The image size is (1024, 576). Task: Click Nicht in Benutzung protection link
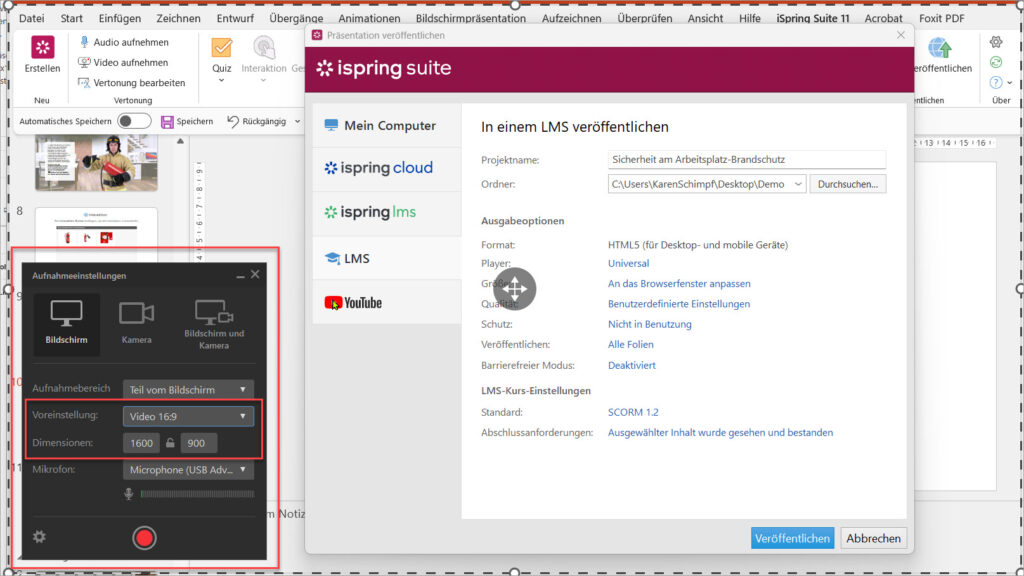(649, 324)
